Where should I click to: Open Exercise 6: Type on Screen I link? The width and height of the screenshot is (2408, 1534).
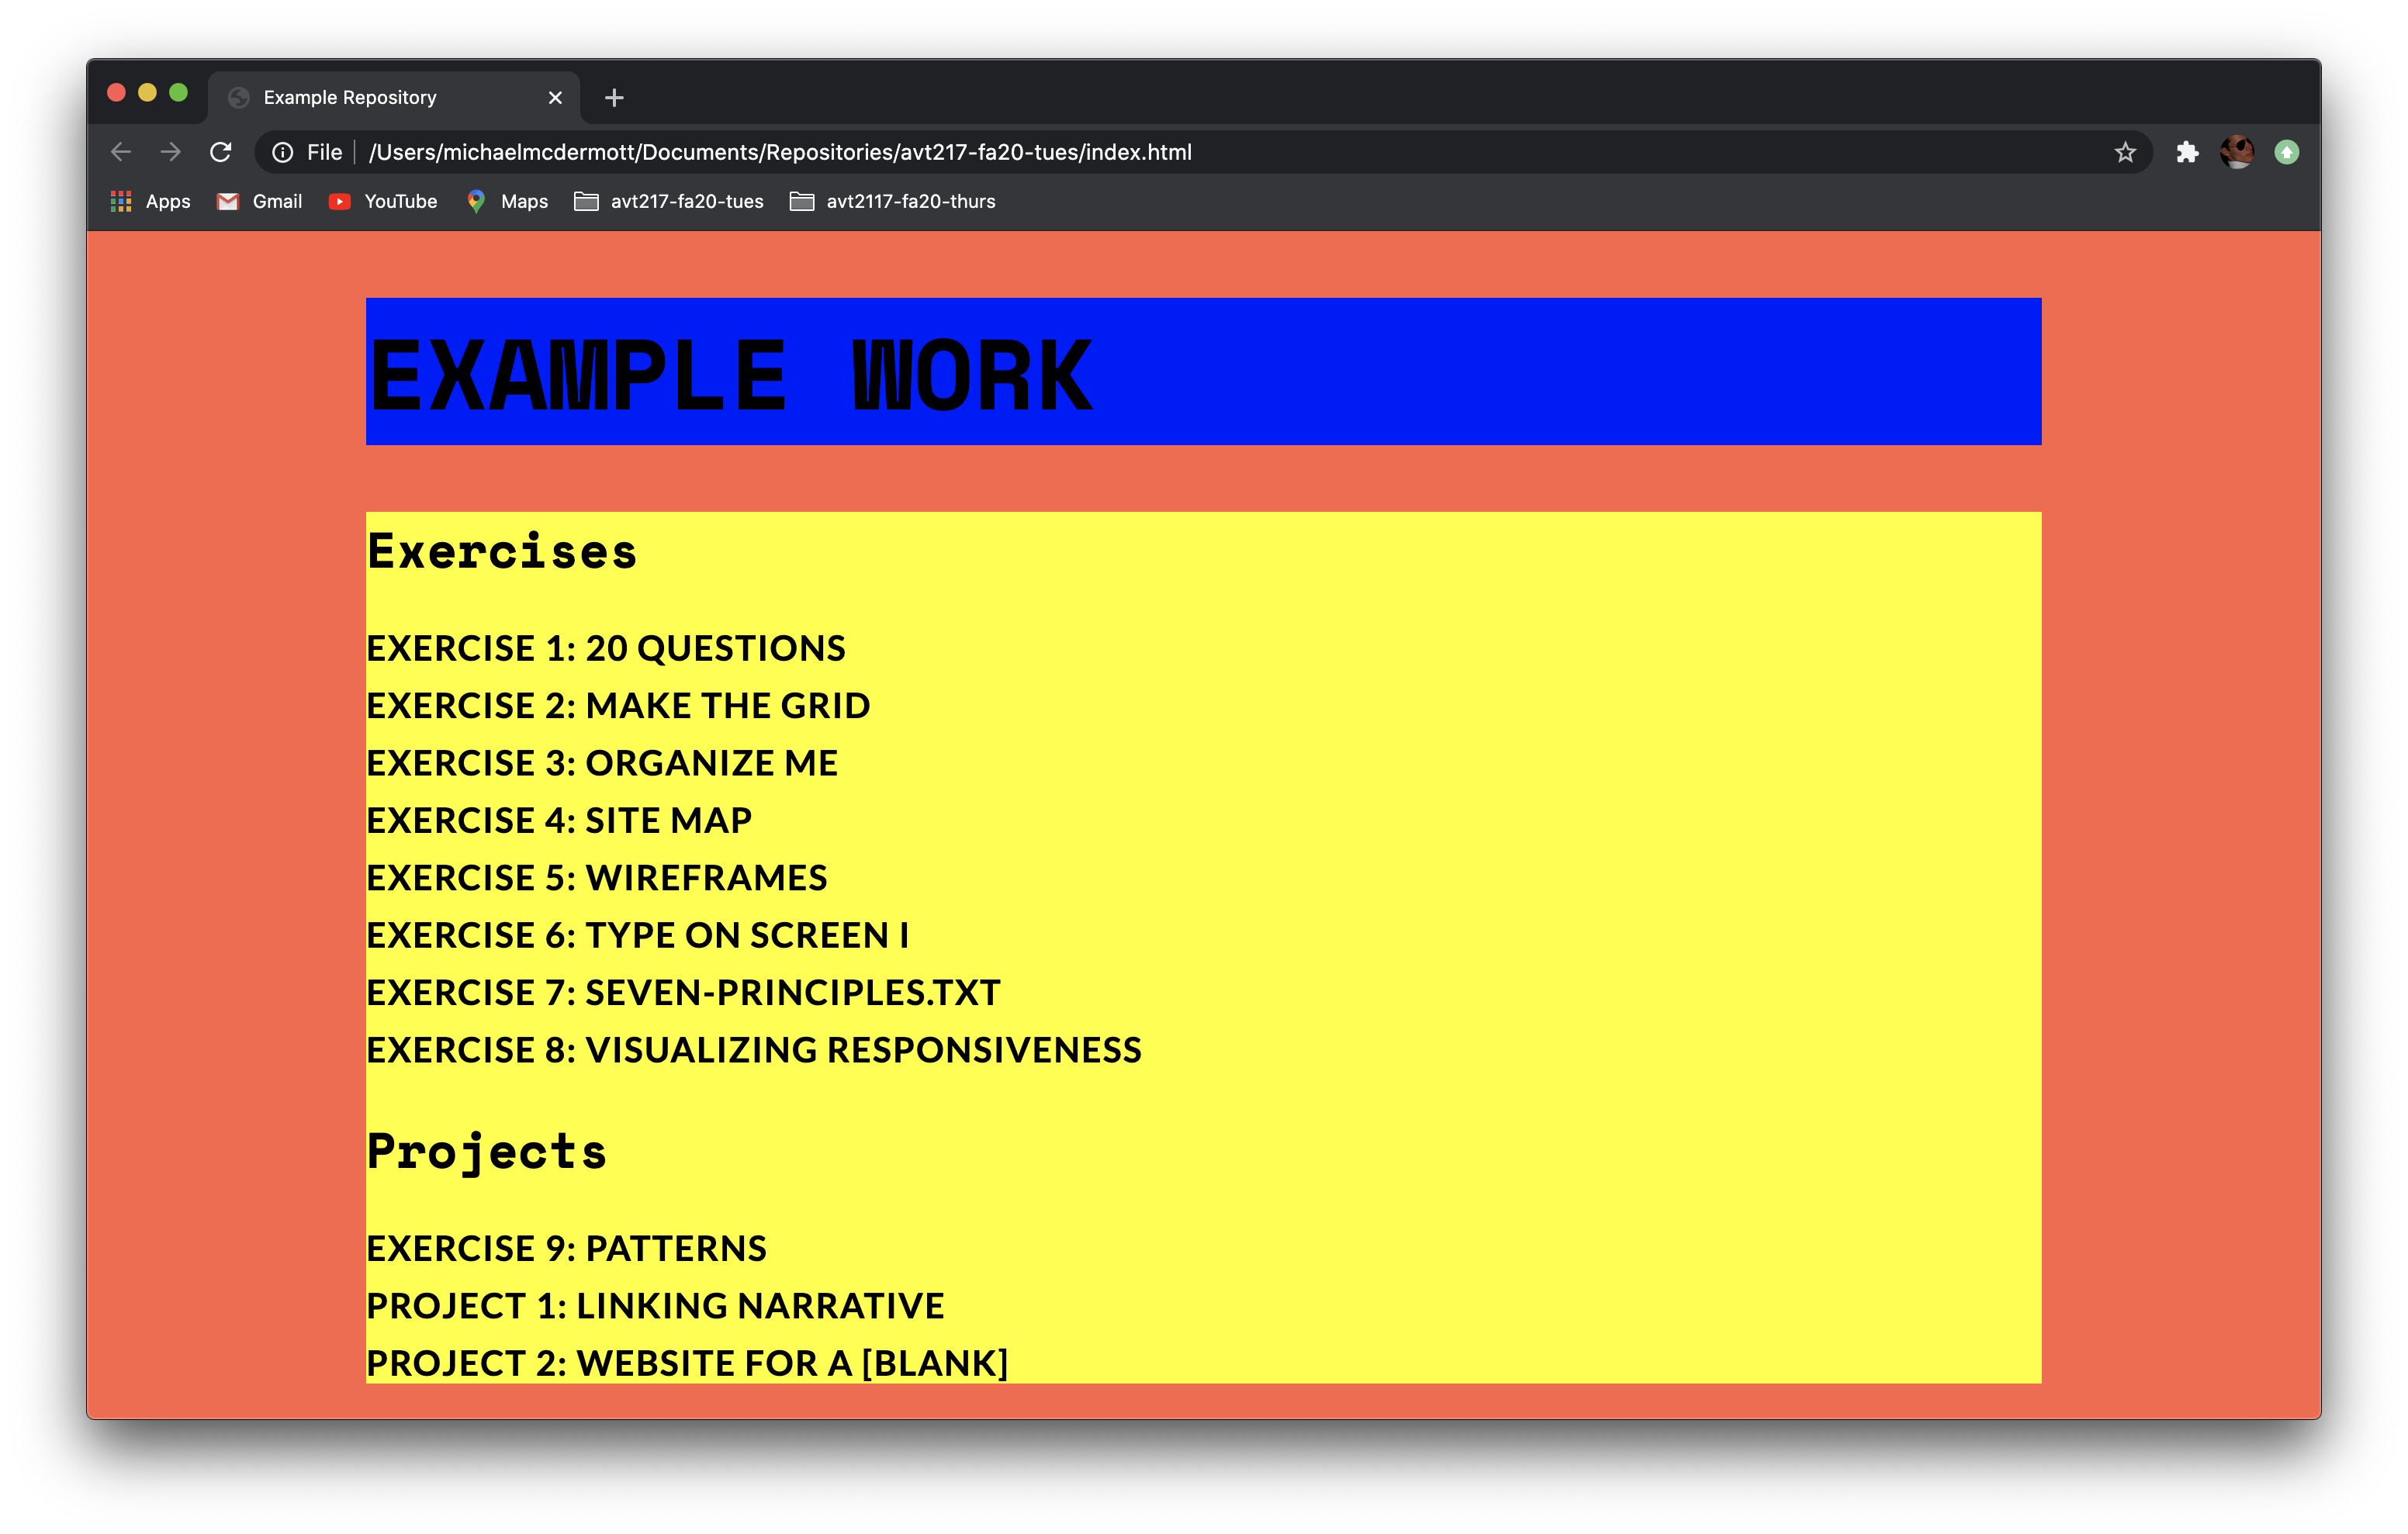pyautogui.click(x=638, y=935)
